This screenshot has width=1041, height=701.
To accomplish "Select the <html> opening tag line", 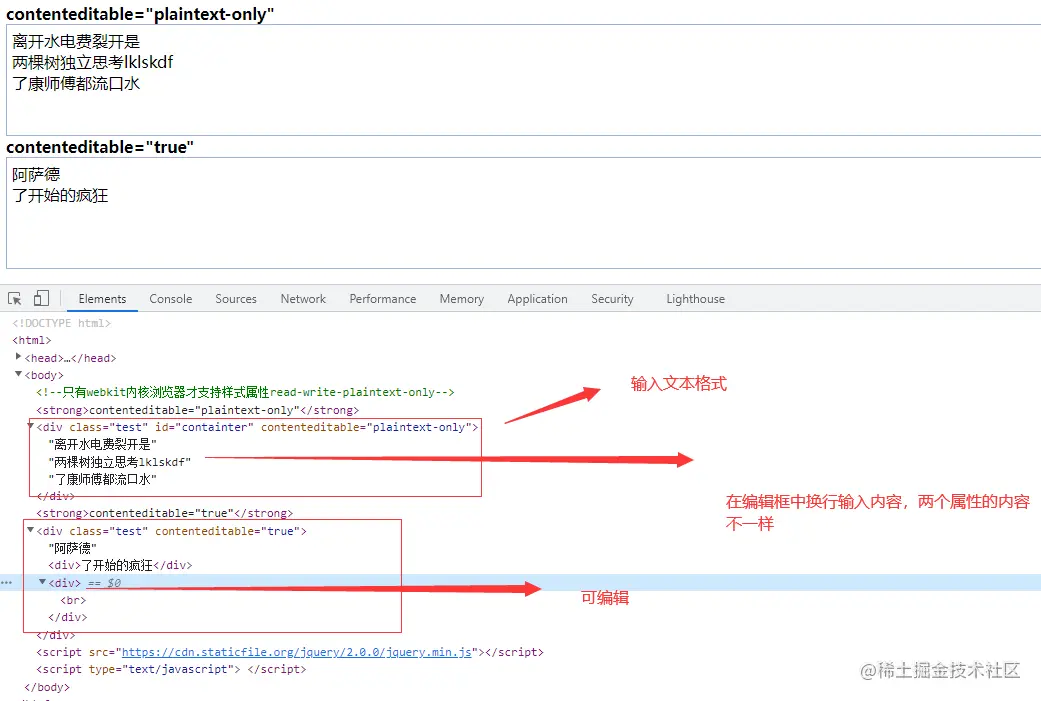I will (x=32, y=340).
